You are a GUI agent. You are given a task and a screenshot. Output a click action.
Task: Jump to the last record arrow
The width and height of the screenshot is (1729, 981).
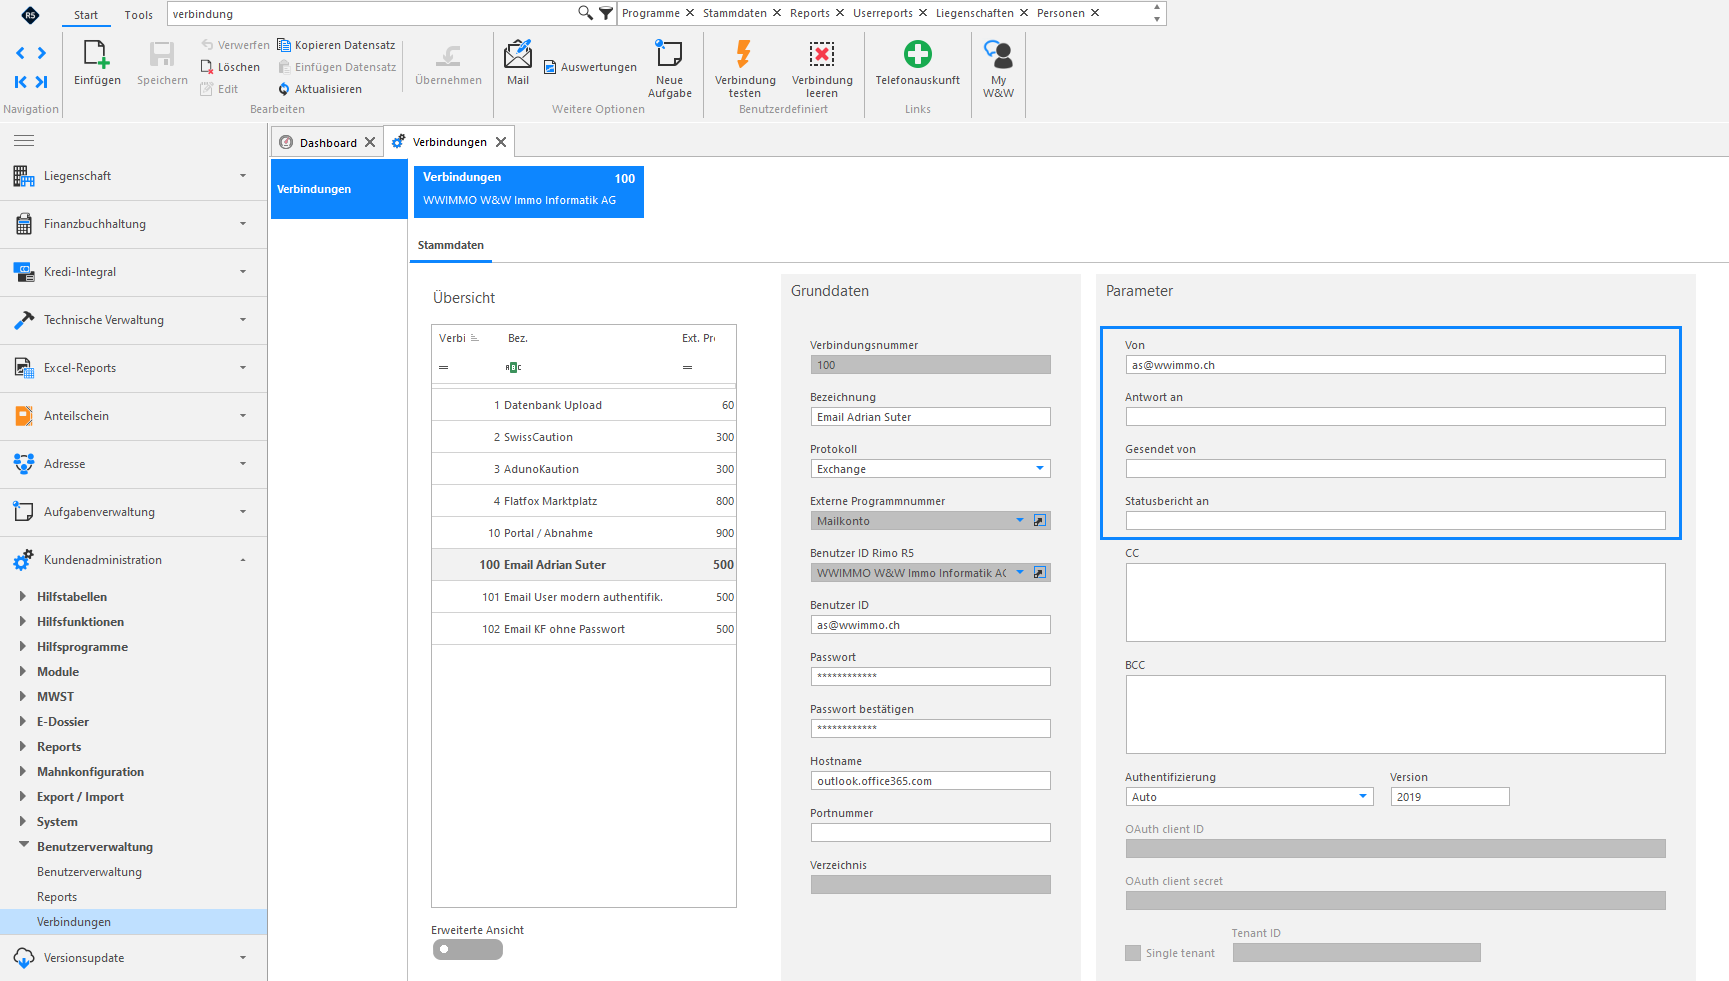pyautogui.click(x=42, y=82)
